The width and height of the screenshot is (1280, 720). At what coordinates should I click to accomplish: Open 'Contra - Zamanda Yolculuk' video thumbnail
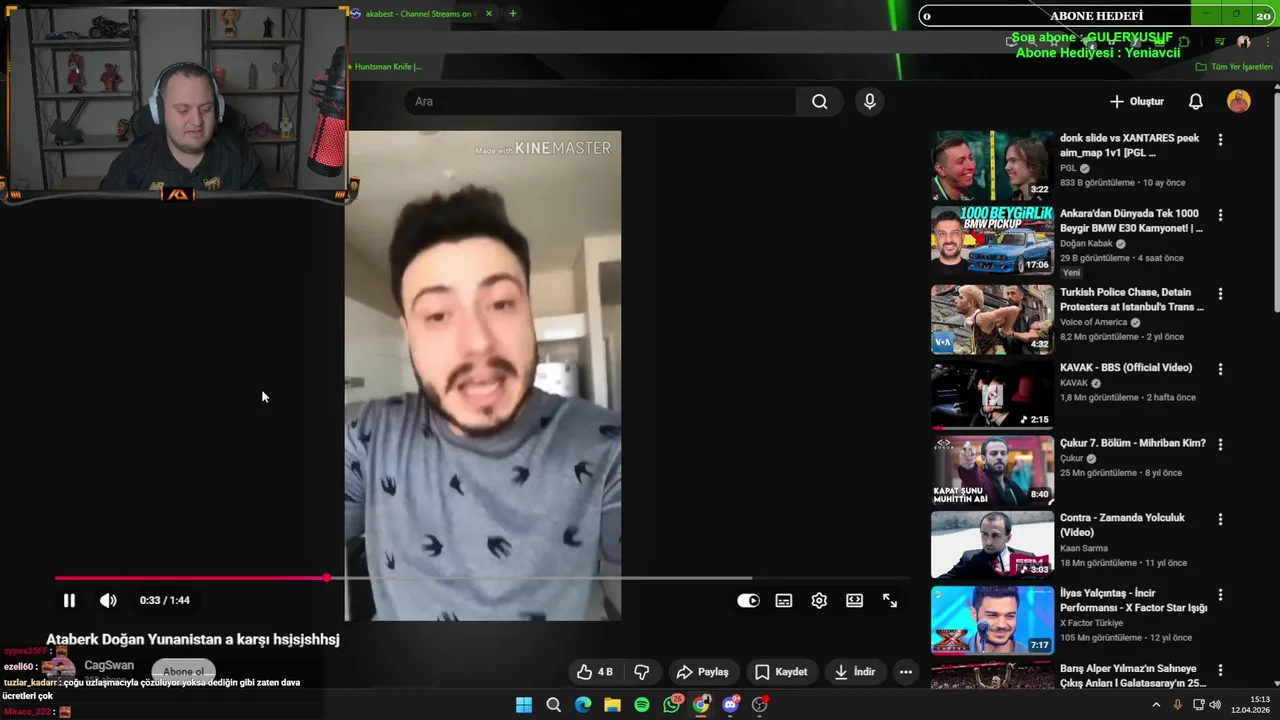992,545
